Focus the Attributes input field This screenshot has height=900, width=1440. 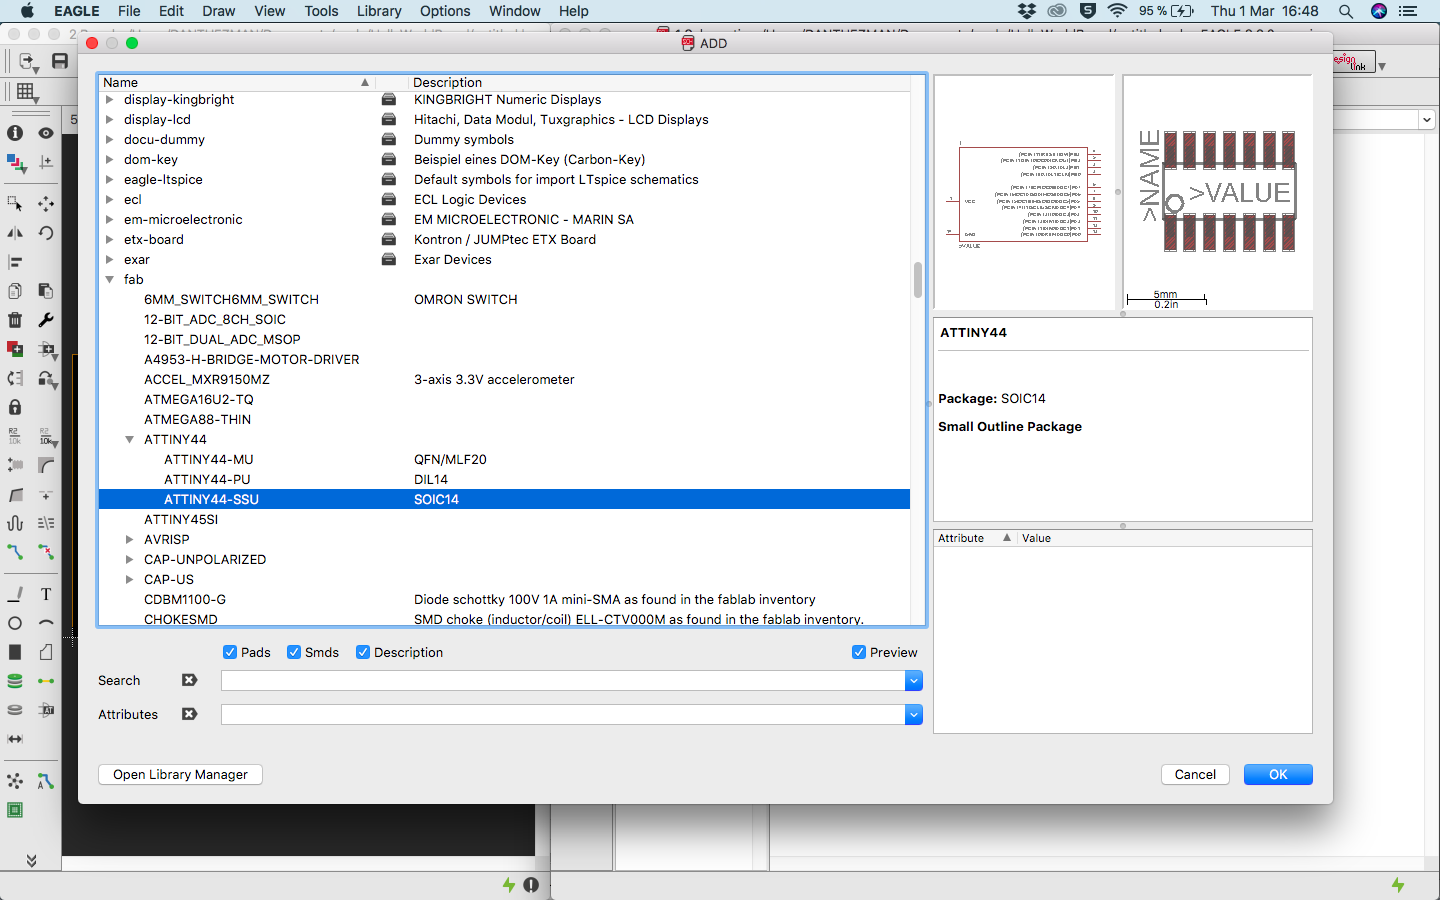point(563,714)
